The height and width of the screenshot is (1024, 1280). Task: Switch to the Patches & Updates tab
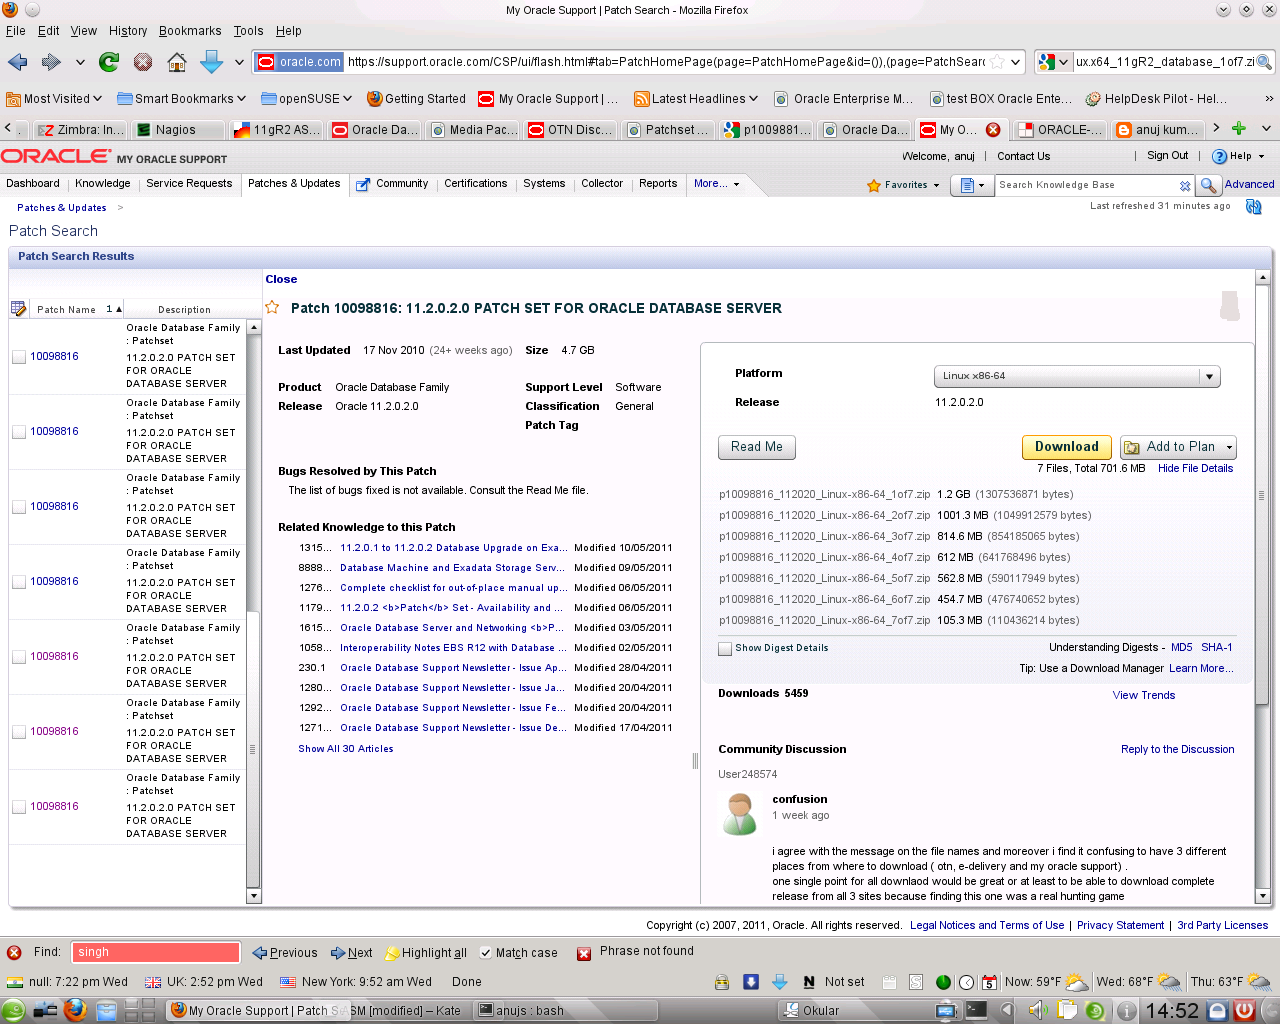294,184
